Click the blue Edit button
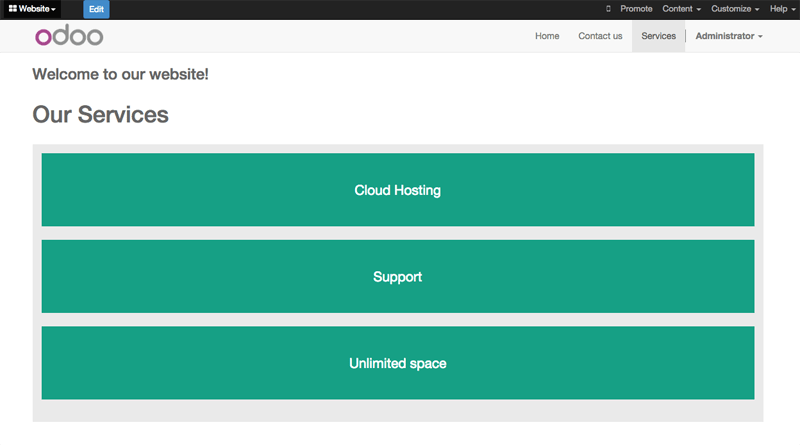Screen dimensions: 800x445 (96, 9)
